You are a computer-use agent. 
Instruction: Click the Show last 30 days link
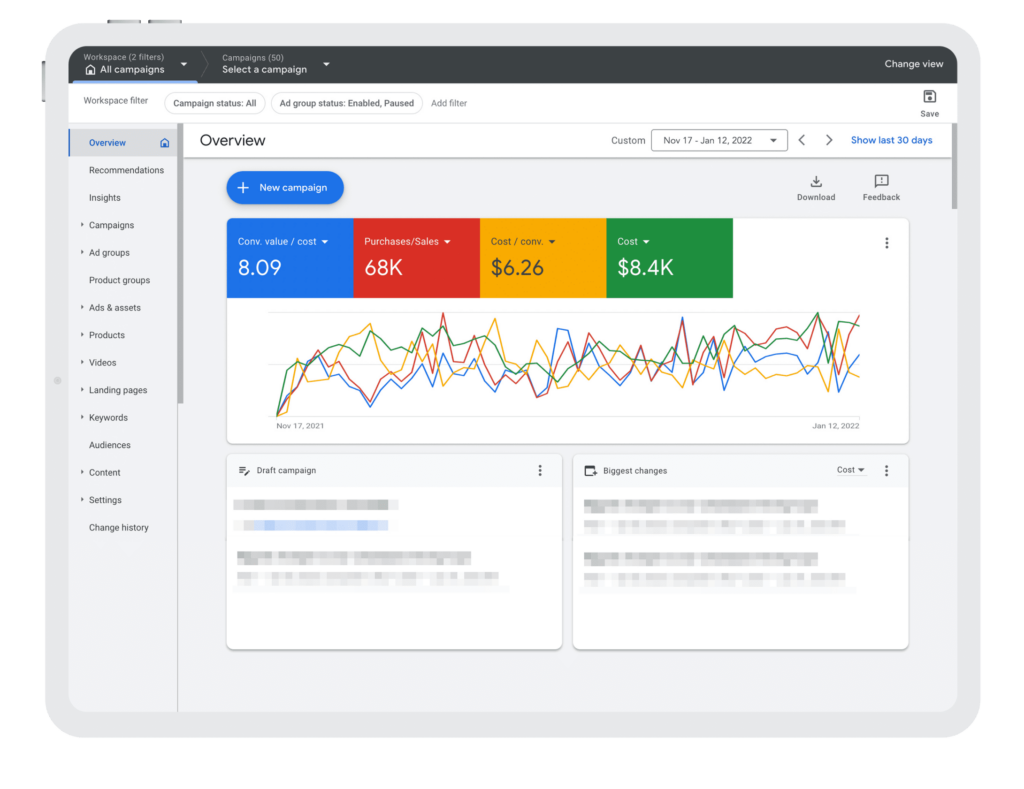(891, 141)
